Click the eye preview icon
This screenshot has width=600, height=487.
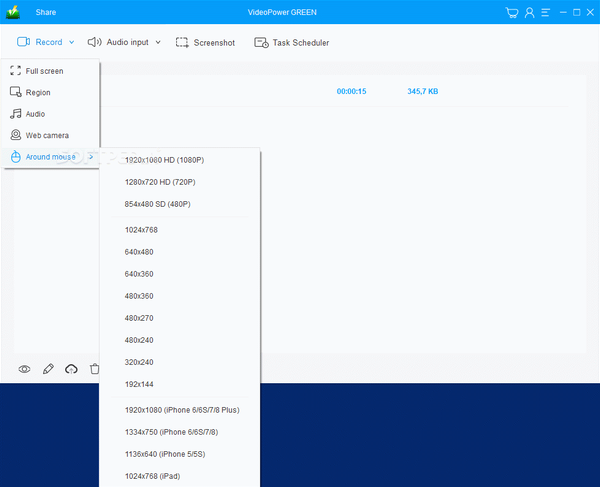[24, 369]
